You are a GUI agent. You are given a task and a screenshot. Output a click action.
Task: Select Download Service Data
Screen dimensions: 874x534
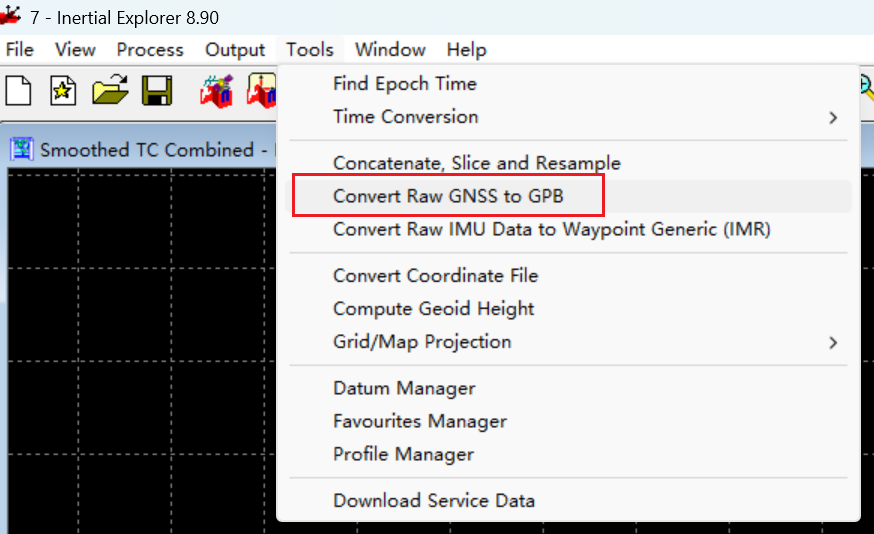pos(569,501)
